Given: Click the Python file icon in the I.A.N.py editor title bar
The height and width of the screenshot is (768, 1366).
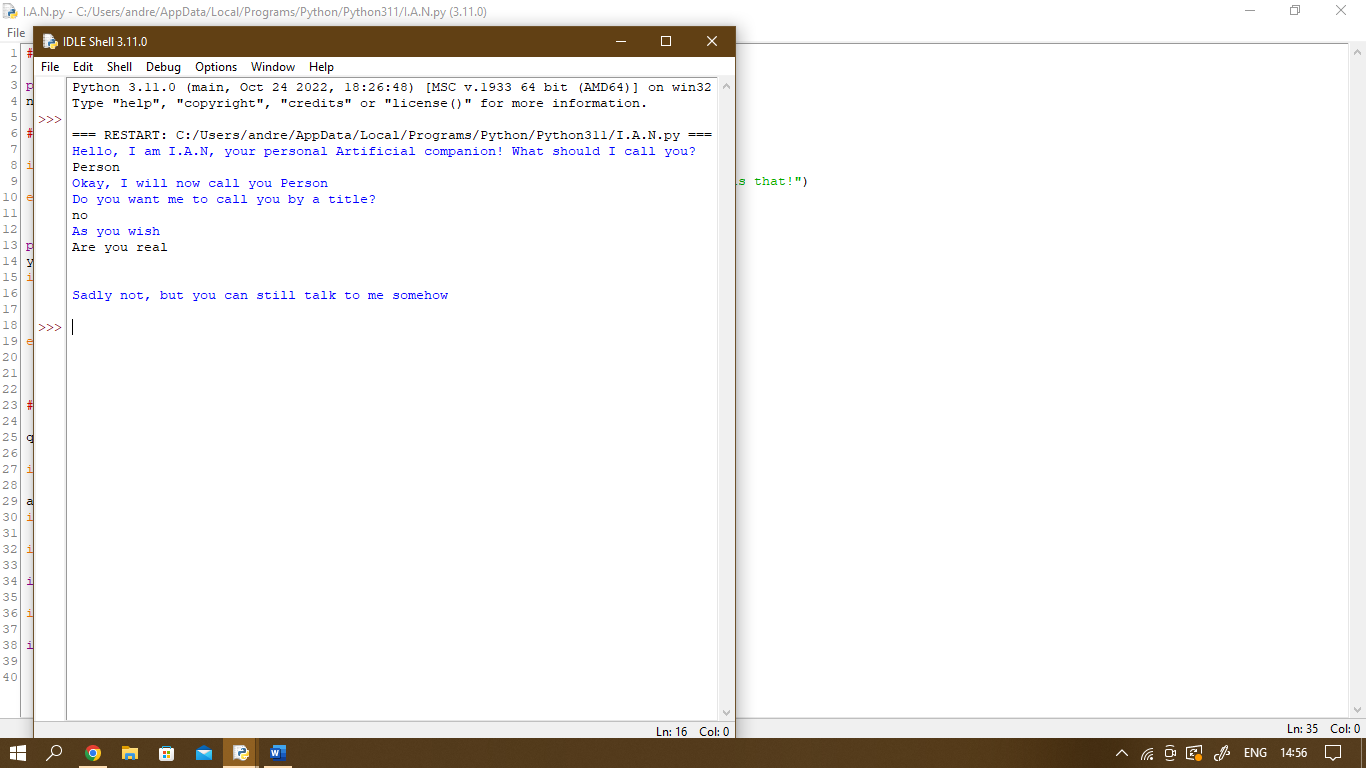Looking at the screenshot, I should 10,11.
